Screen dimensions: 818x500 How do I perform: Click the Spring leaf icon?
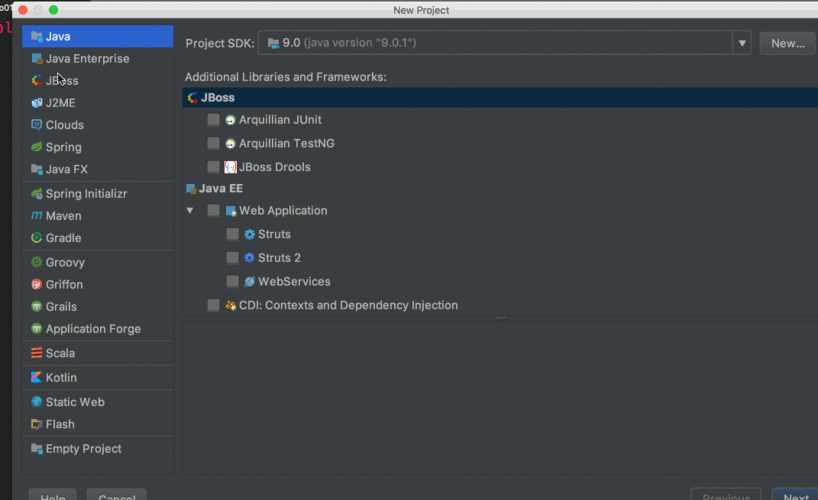click(37, 147)
